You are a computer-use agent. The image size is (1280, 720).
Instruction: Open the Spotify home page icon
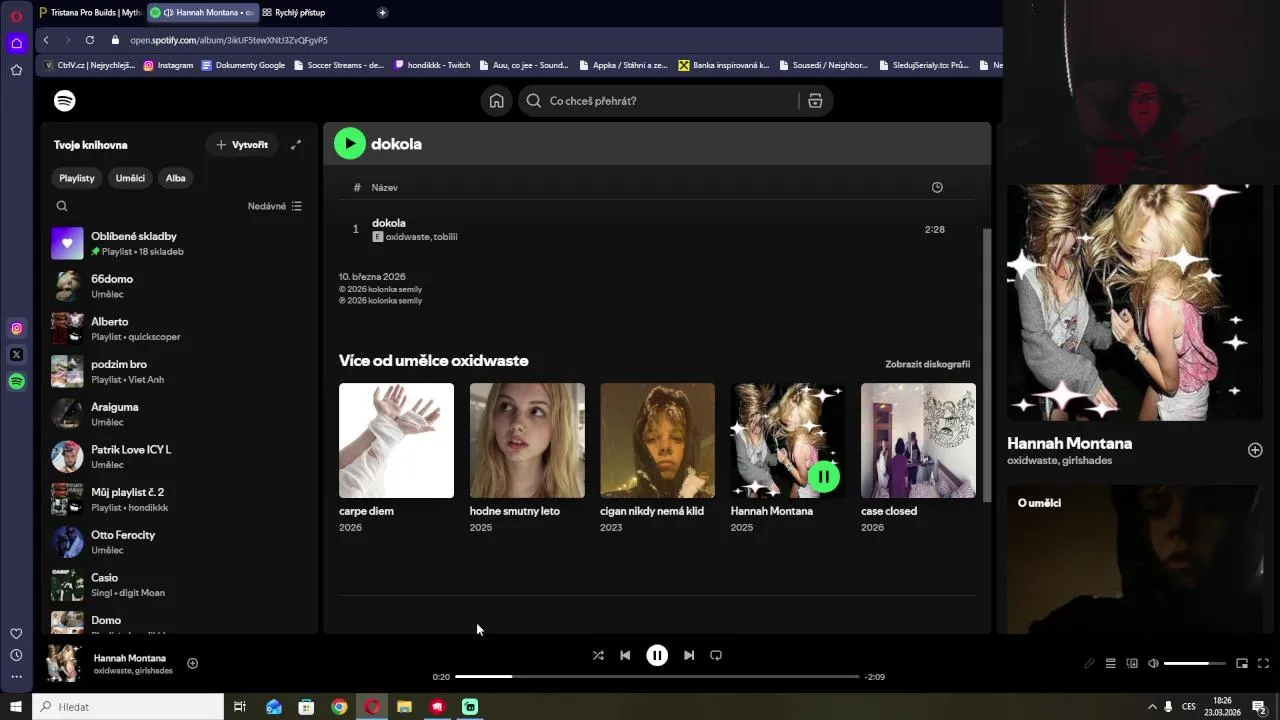point(497,101)
